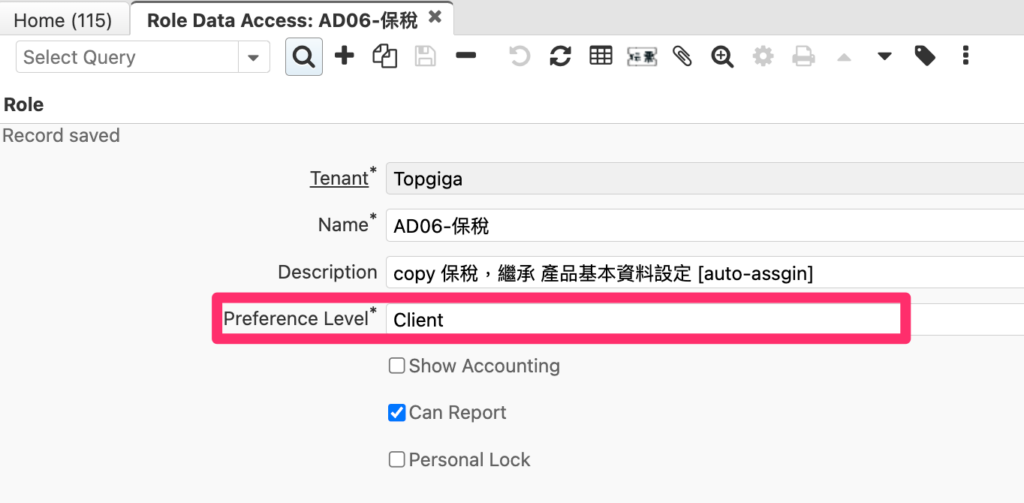Close the Role Data Access tab

point(434,18)
